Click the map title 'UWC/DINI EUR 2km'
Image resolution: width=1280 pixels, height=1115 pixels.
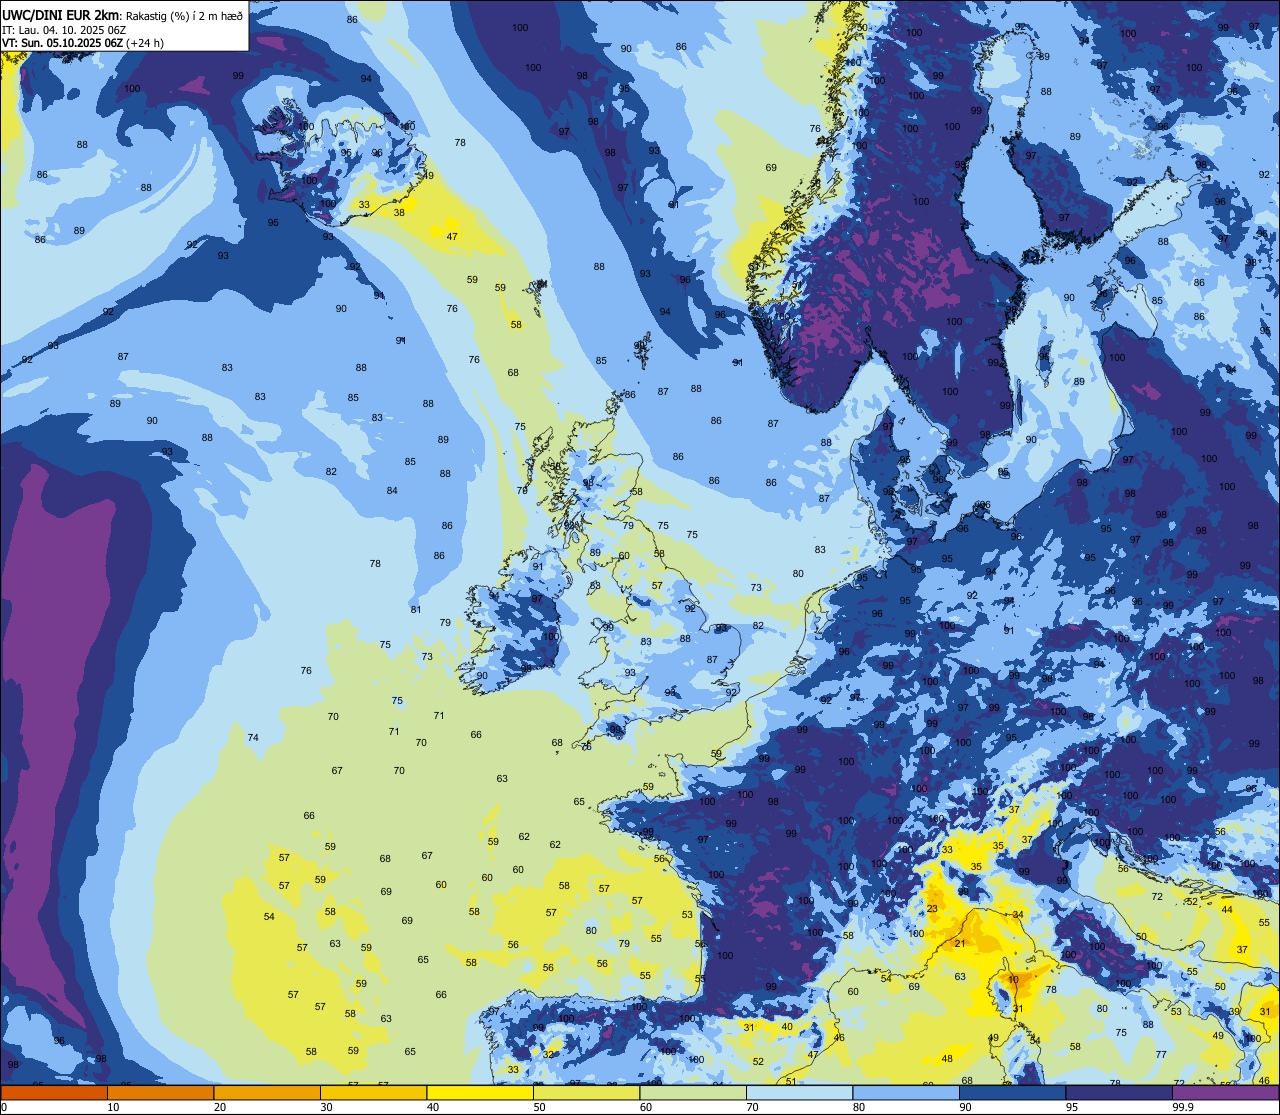pyautogui.click(x=61, y=14)
